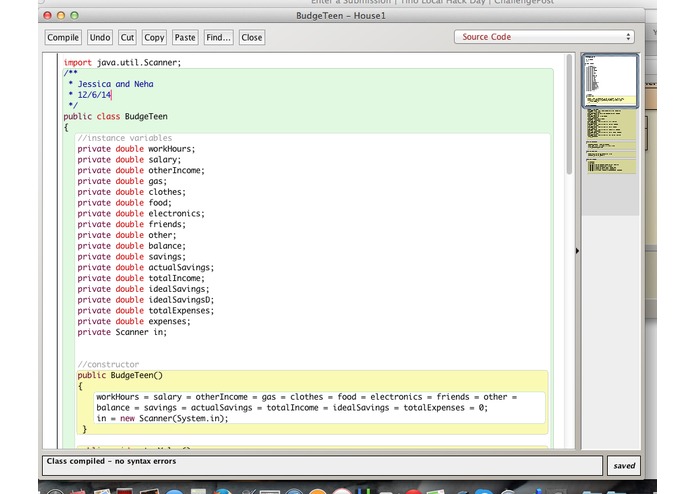Click the 'BudgeTeen – House1' window title
This screenshot has height=494, width=695.
point(341,16)
